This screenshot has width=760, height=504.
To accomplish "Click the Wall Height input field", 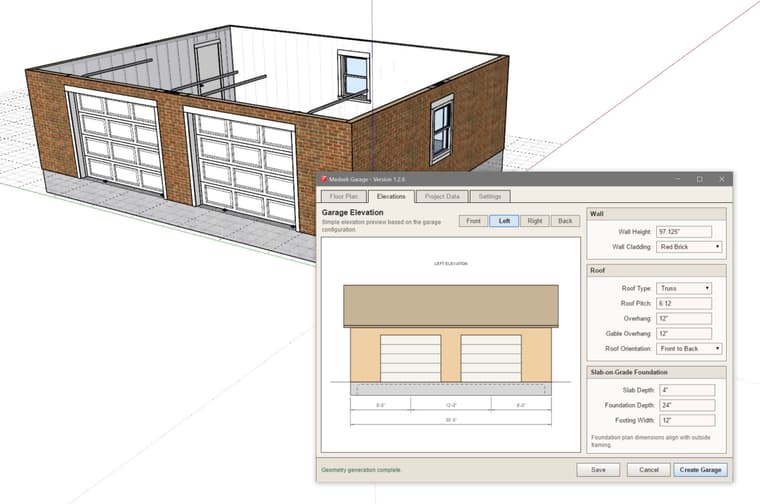I will tap(684, 232).
